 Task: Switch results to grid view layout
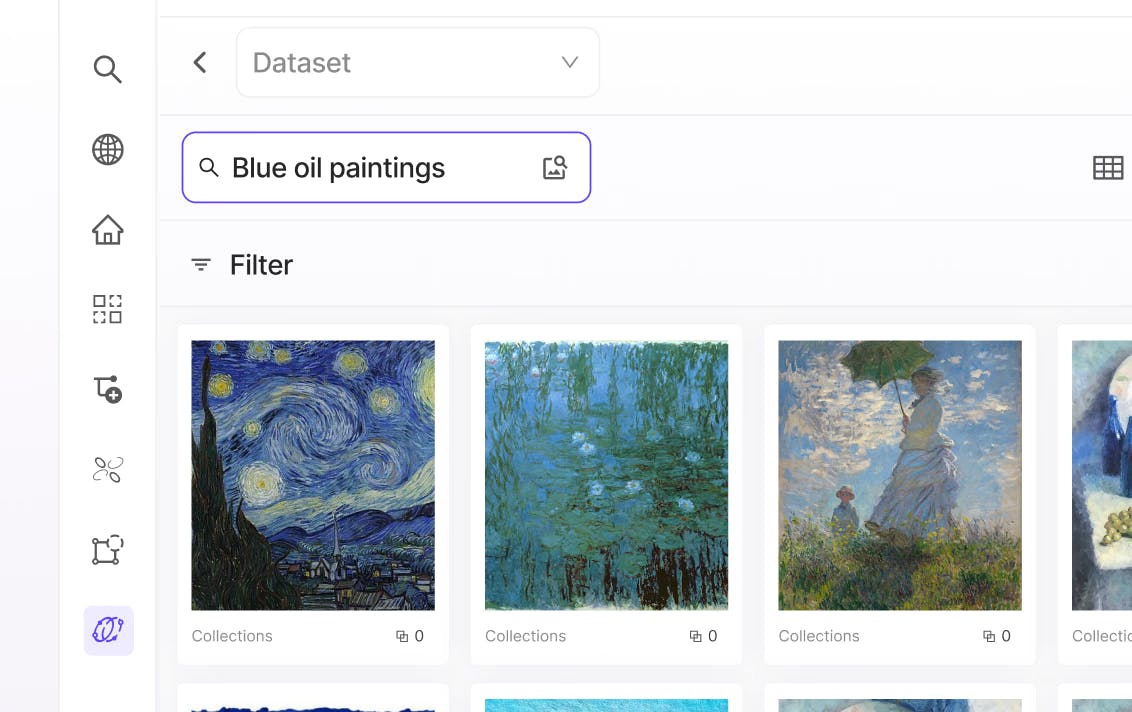1108,167
